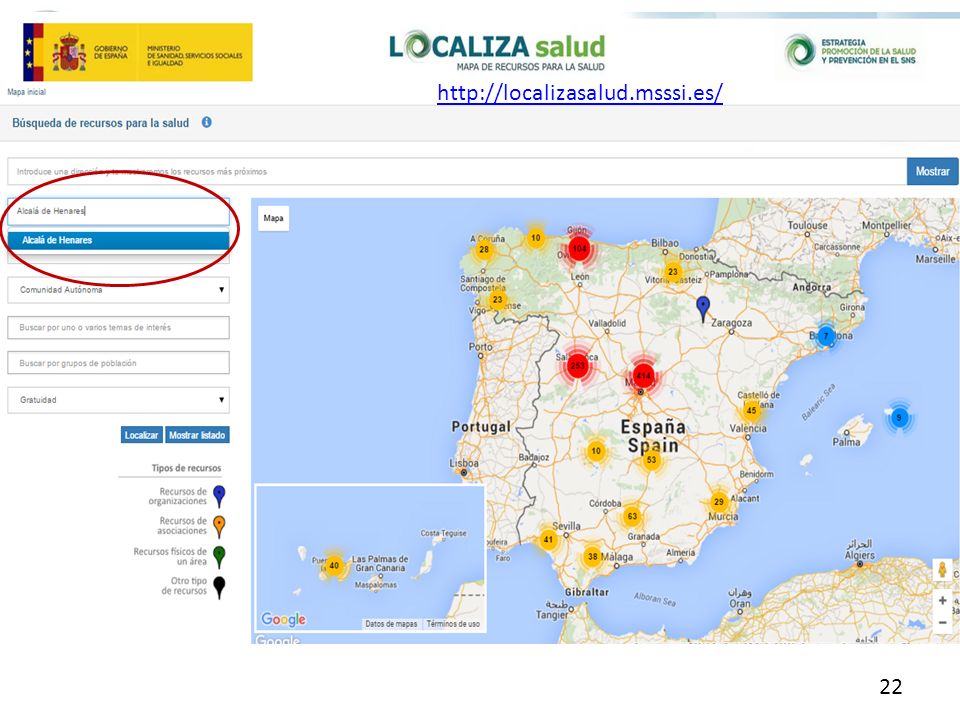Viewport: 960px width, 720px height.
Task: Open the 10 cluster west of the 53 cluster
Action: point(596,451)
